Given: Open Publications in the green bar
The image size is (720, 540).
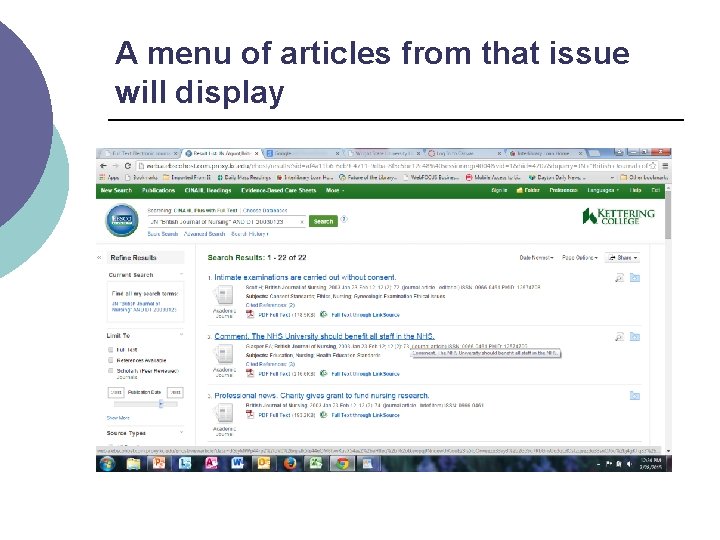Looking at the screenshot, I should 158,190.
